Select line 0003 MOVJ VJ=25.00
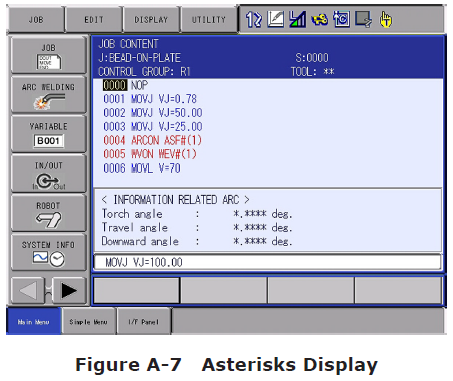 click(153, 127)
